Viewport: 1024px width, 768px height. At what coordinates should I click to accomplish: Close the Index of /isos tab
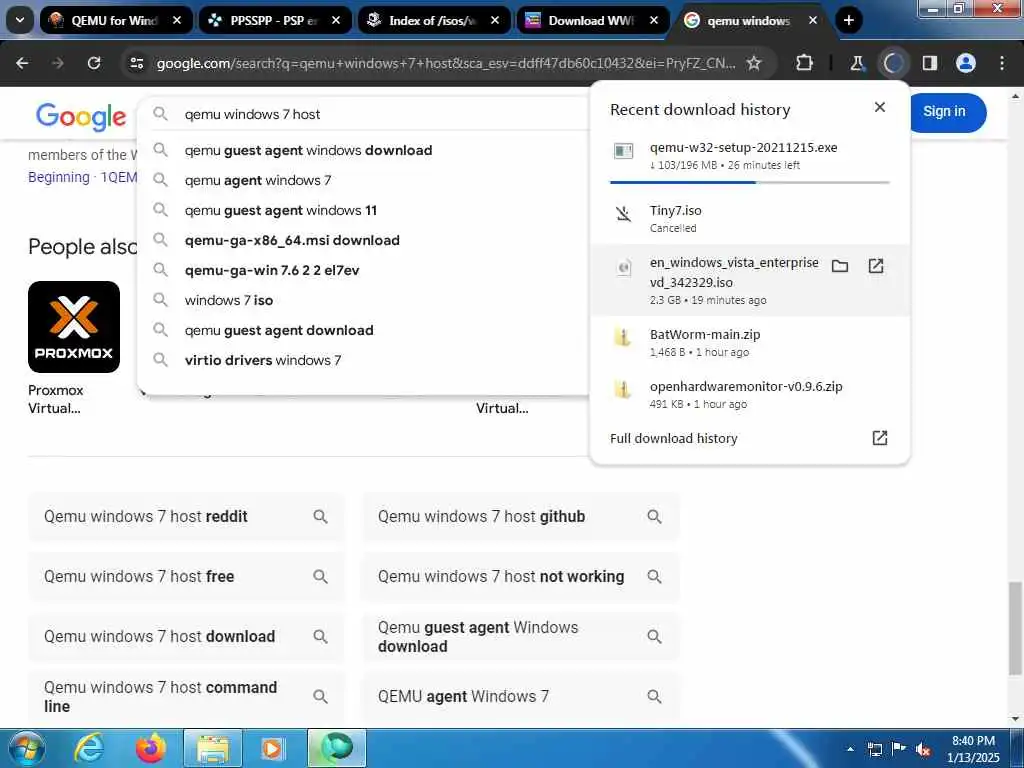pos(494,20)
